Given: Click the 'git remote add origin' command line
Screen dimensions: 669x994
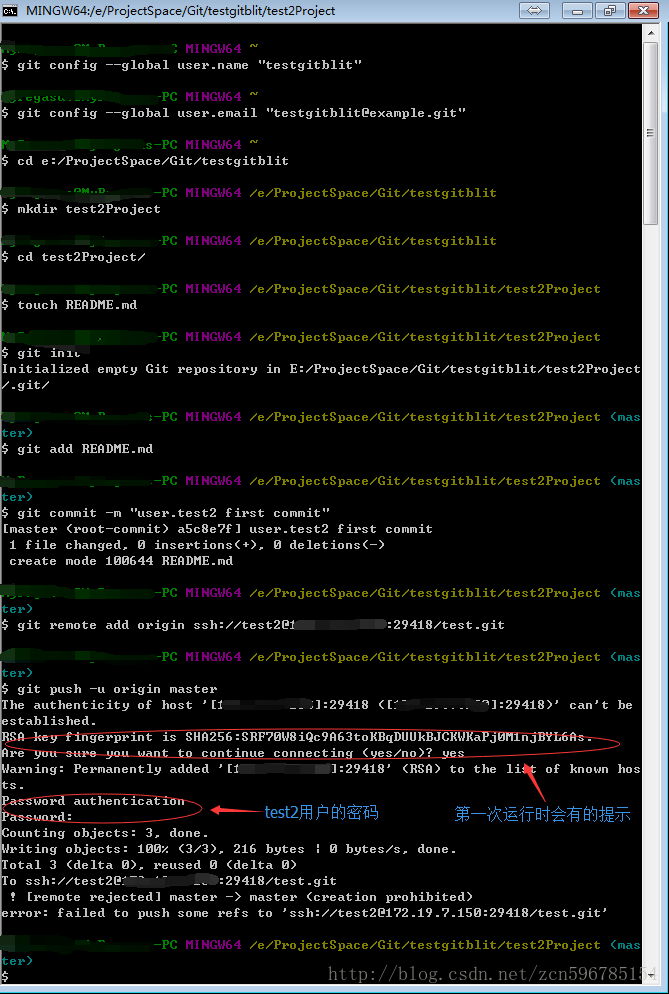Looking at the screenshot, I should point(253,625).
